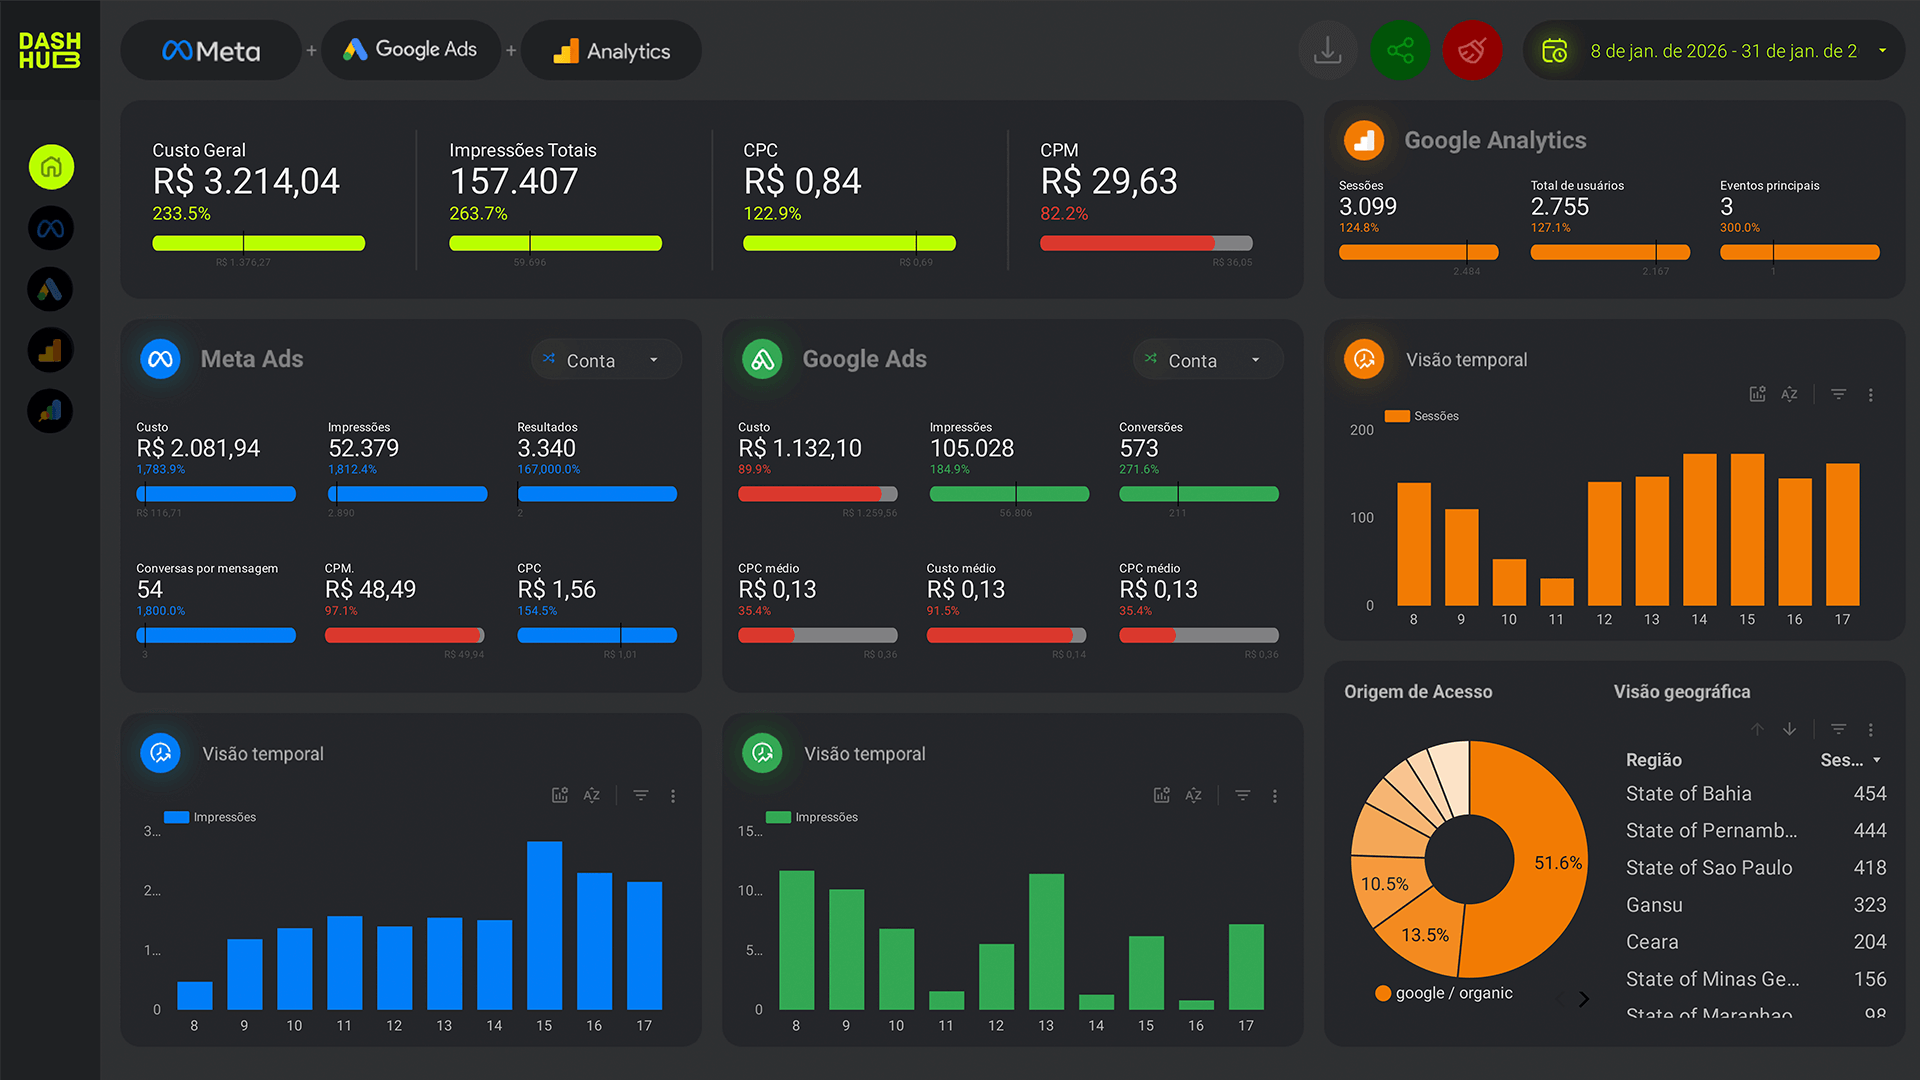Sort Sessões chart using AZ icon
1920x1080 pixels.
coord(1789,394)
